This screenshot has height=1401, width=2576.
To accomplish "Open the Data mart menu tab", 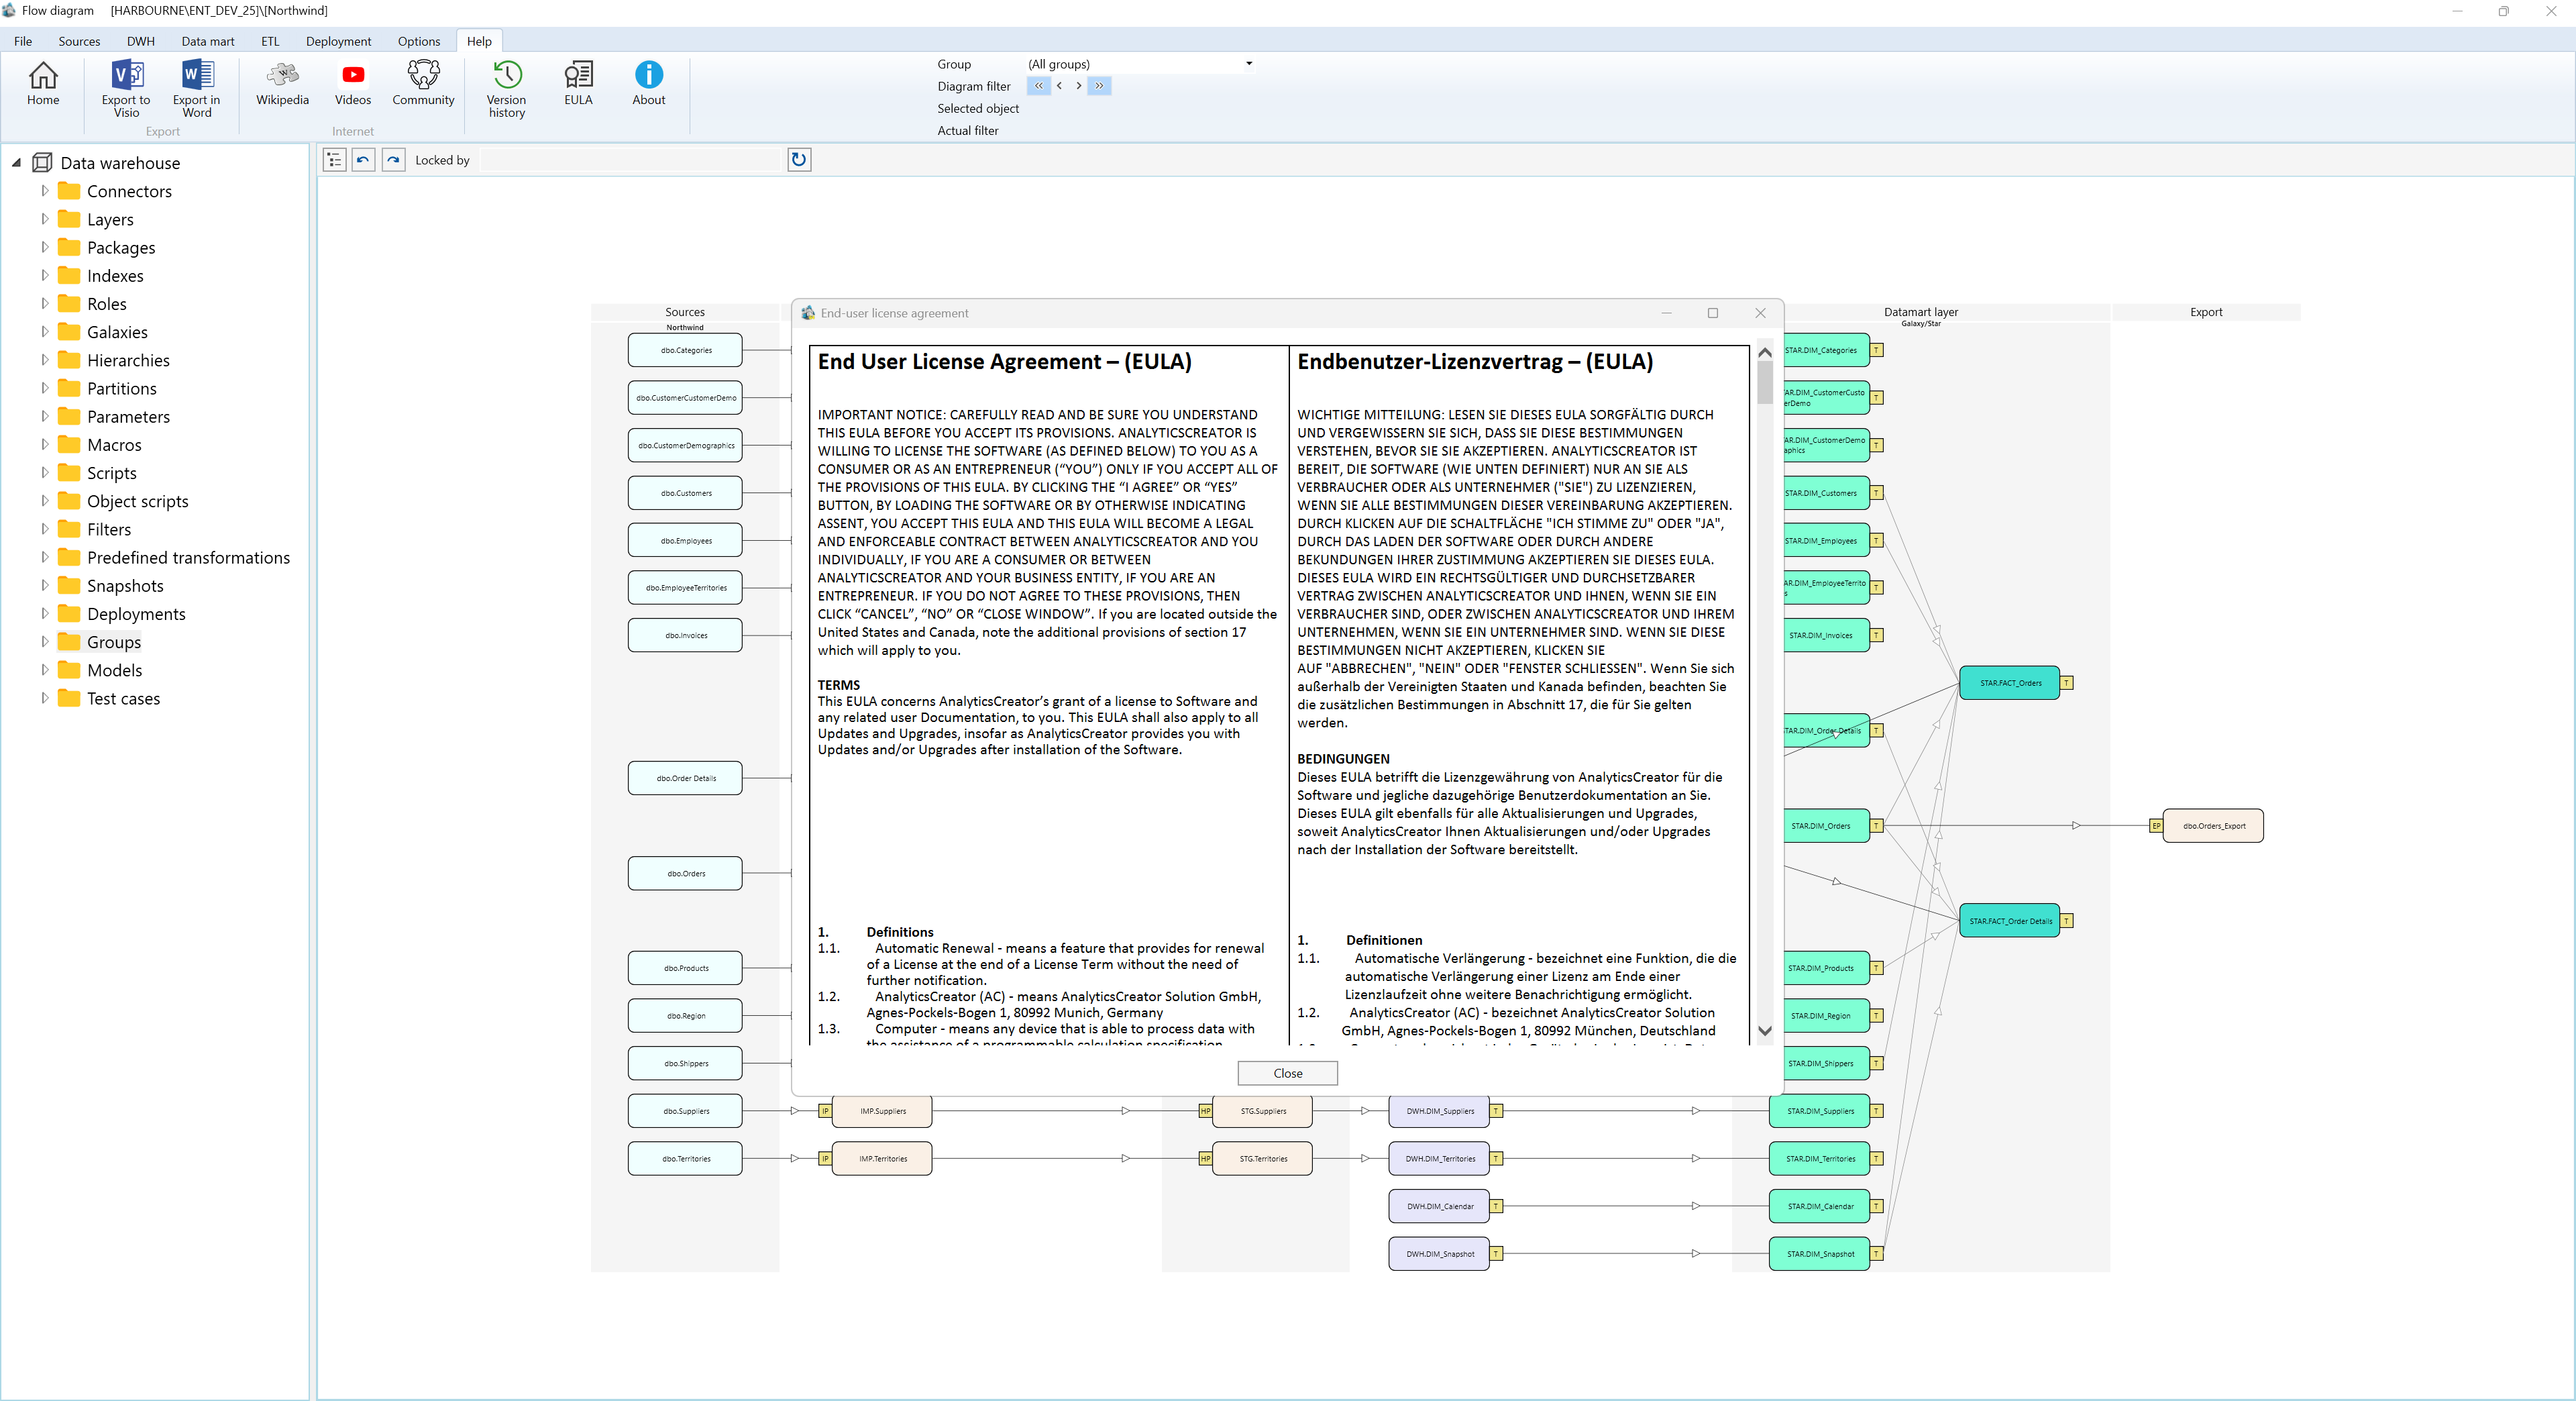I will (x=208, y=41).
